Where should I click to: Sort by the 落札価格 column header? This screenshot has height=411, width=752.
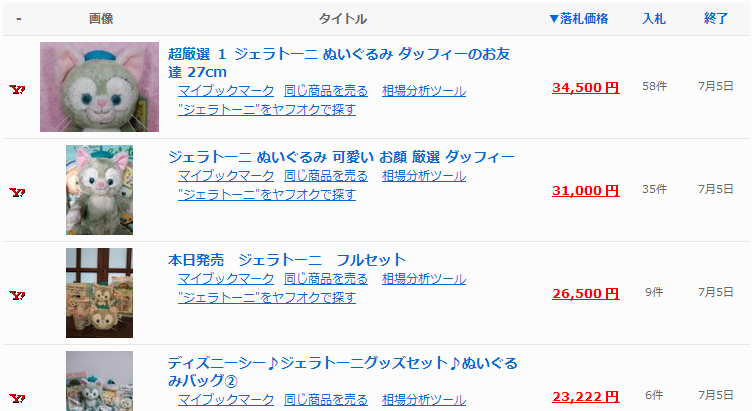tap(578, 19)
